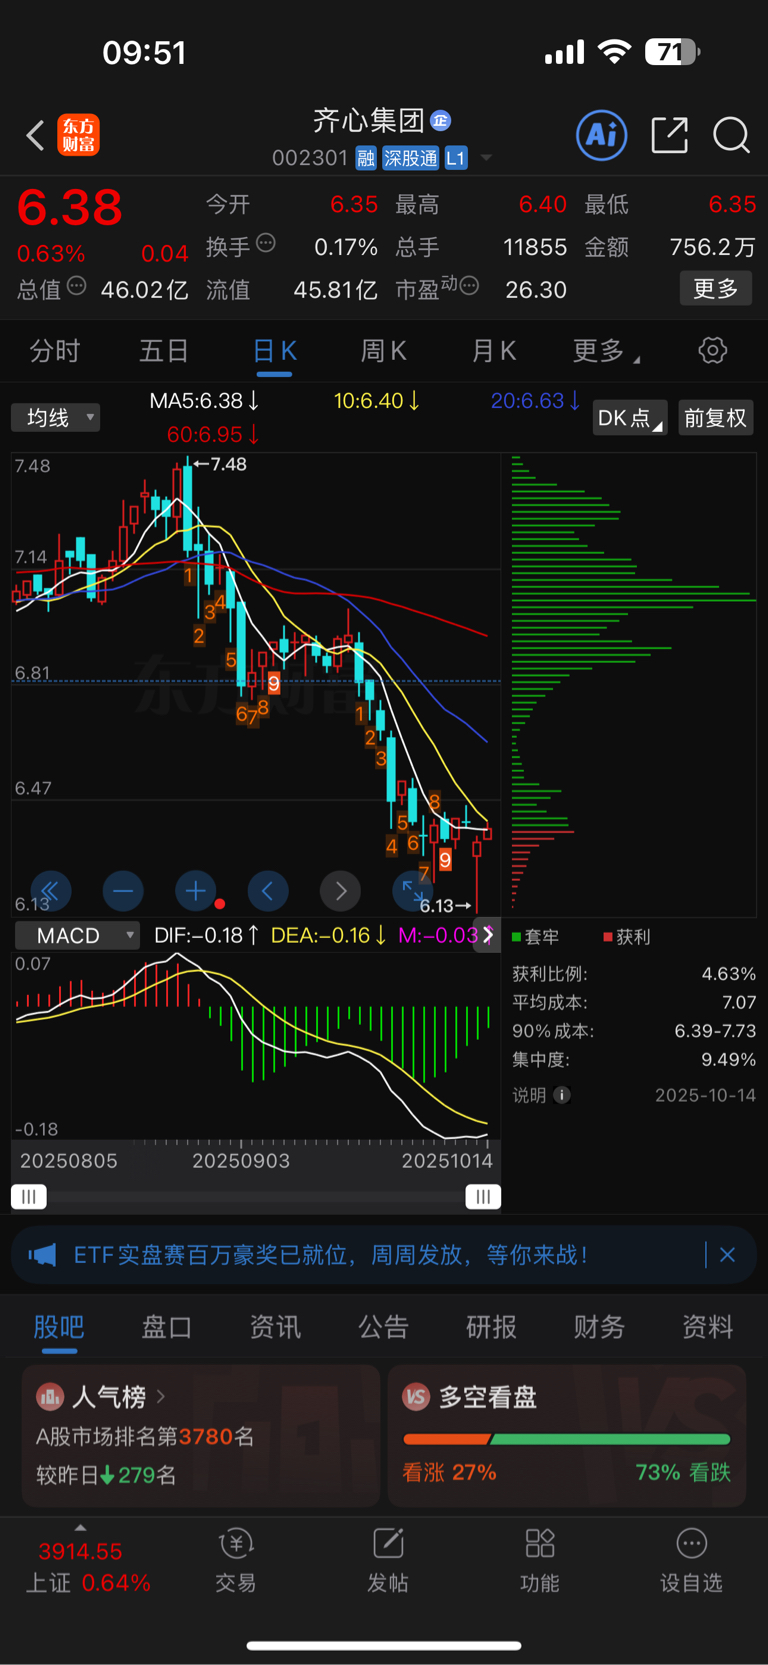Open chart settings gear icon
This screenshot has height=1665, width=768.
coord(712,351)
